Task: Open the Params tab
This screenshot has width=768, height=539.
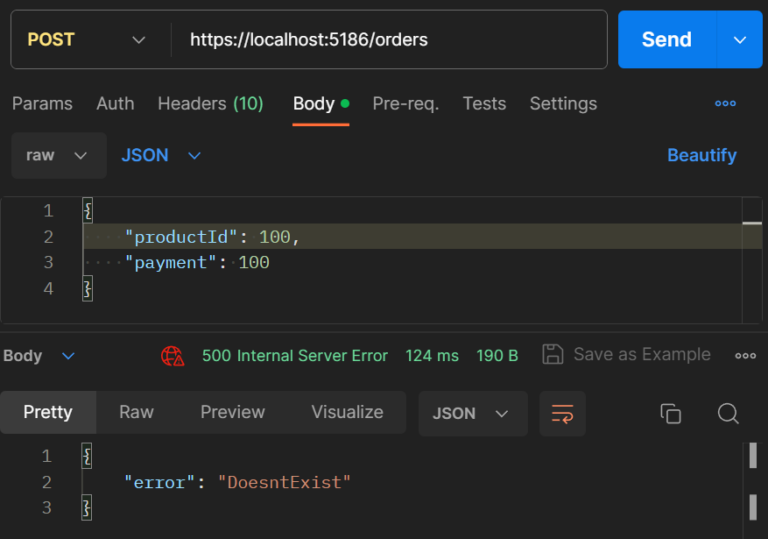Action: 42,103
